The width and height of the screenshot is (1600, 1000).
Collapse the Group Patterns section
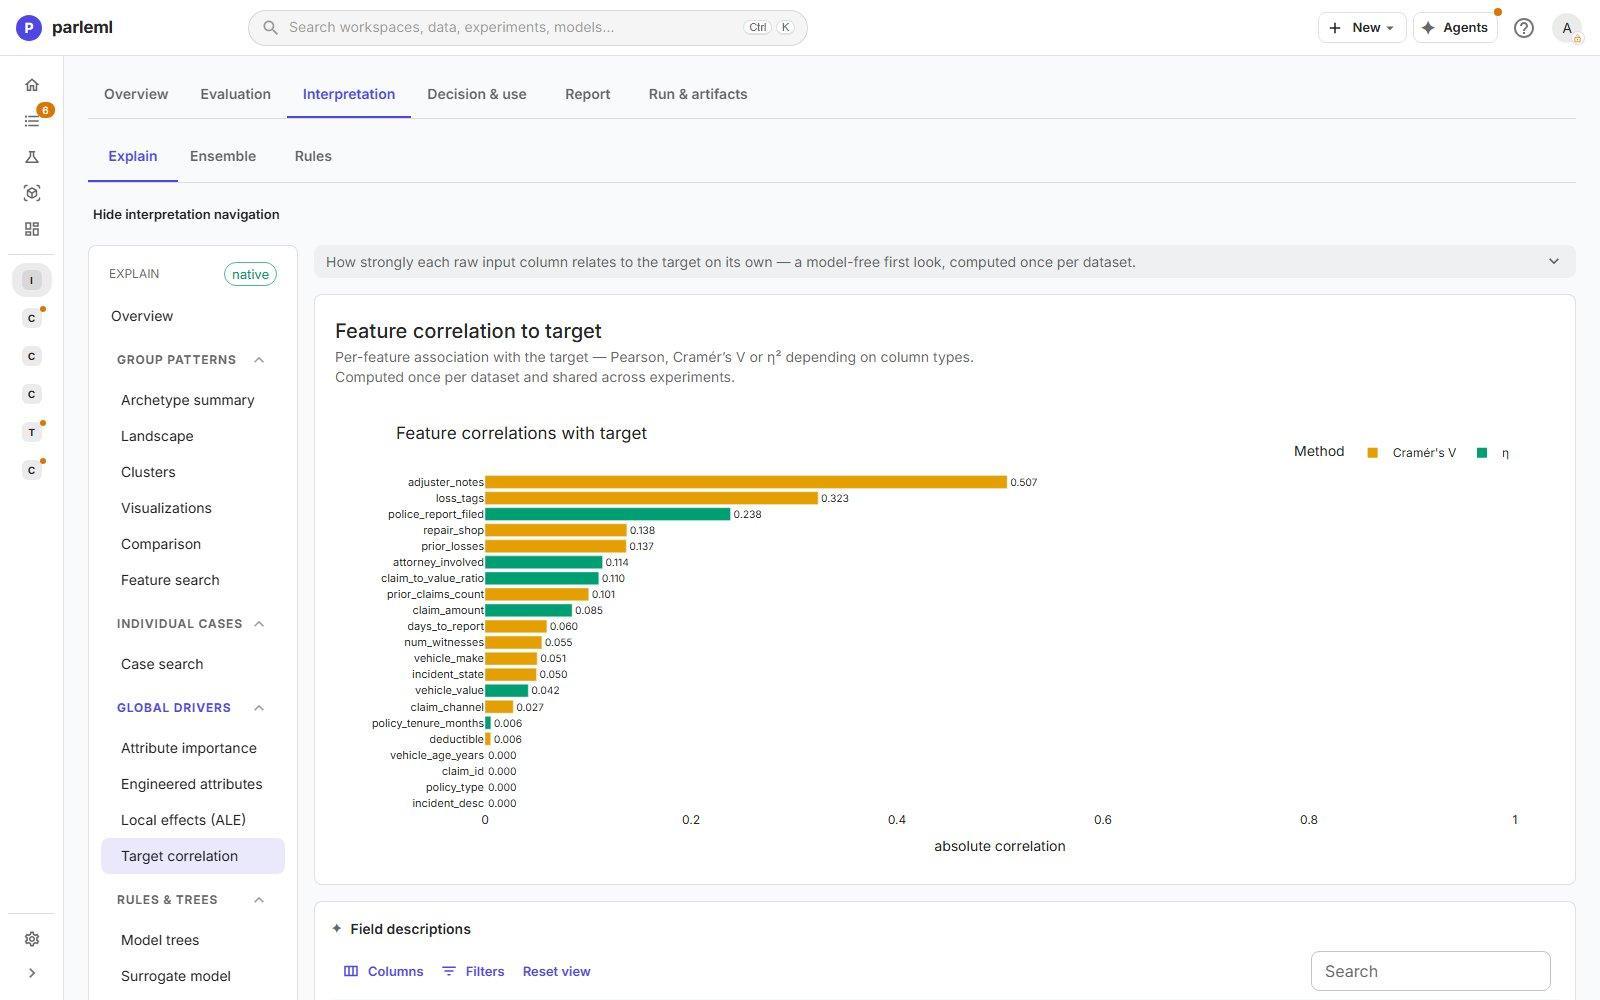(x=259, y=360)
